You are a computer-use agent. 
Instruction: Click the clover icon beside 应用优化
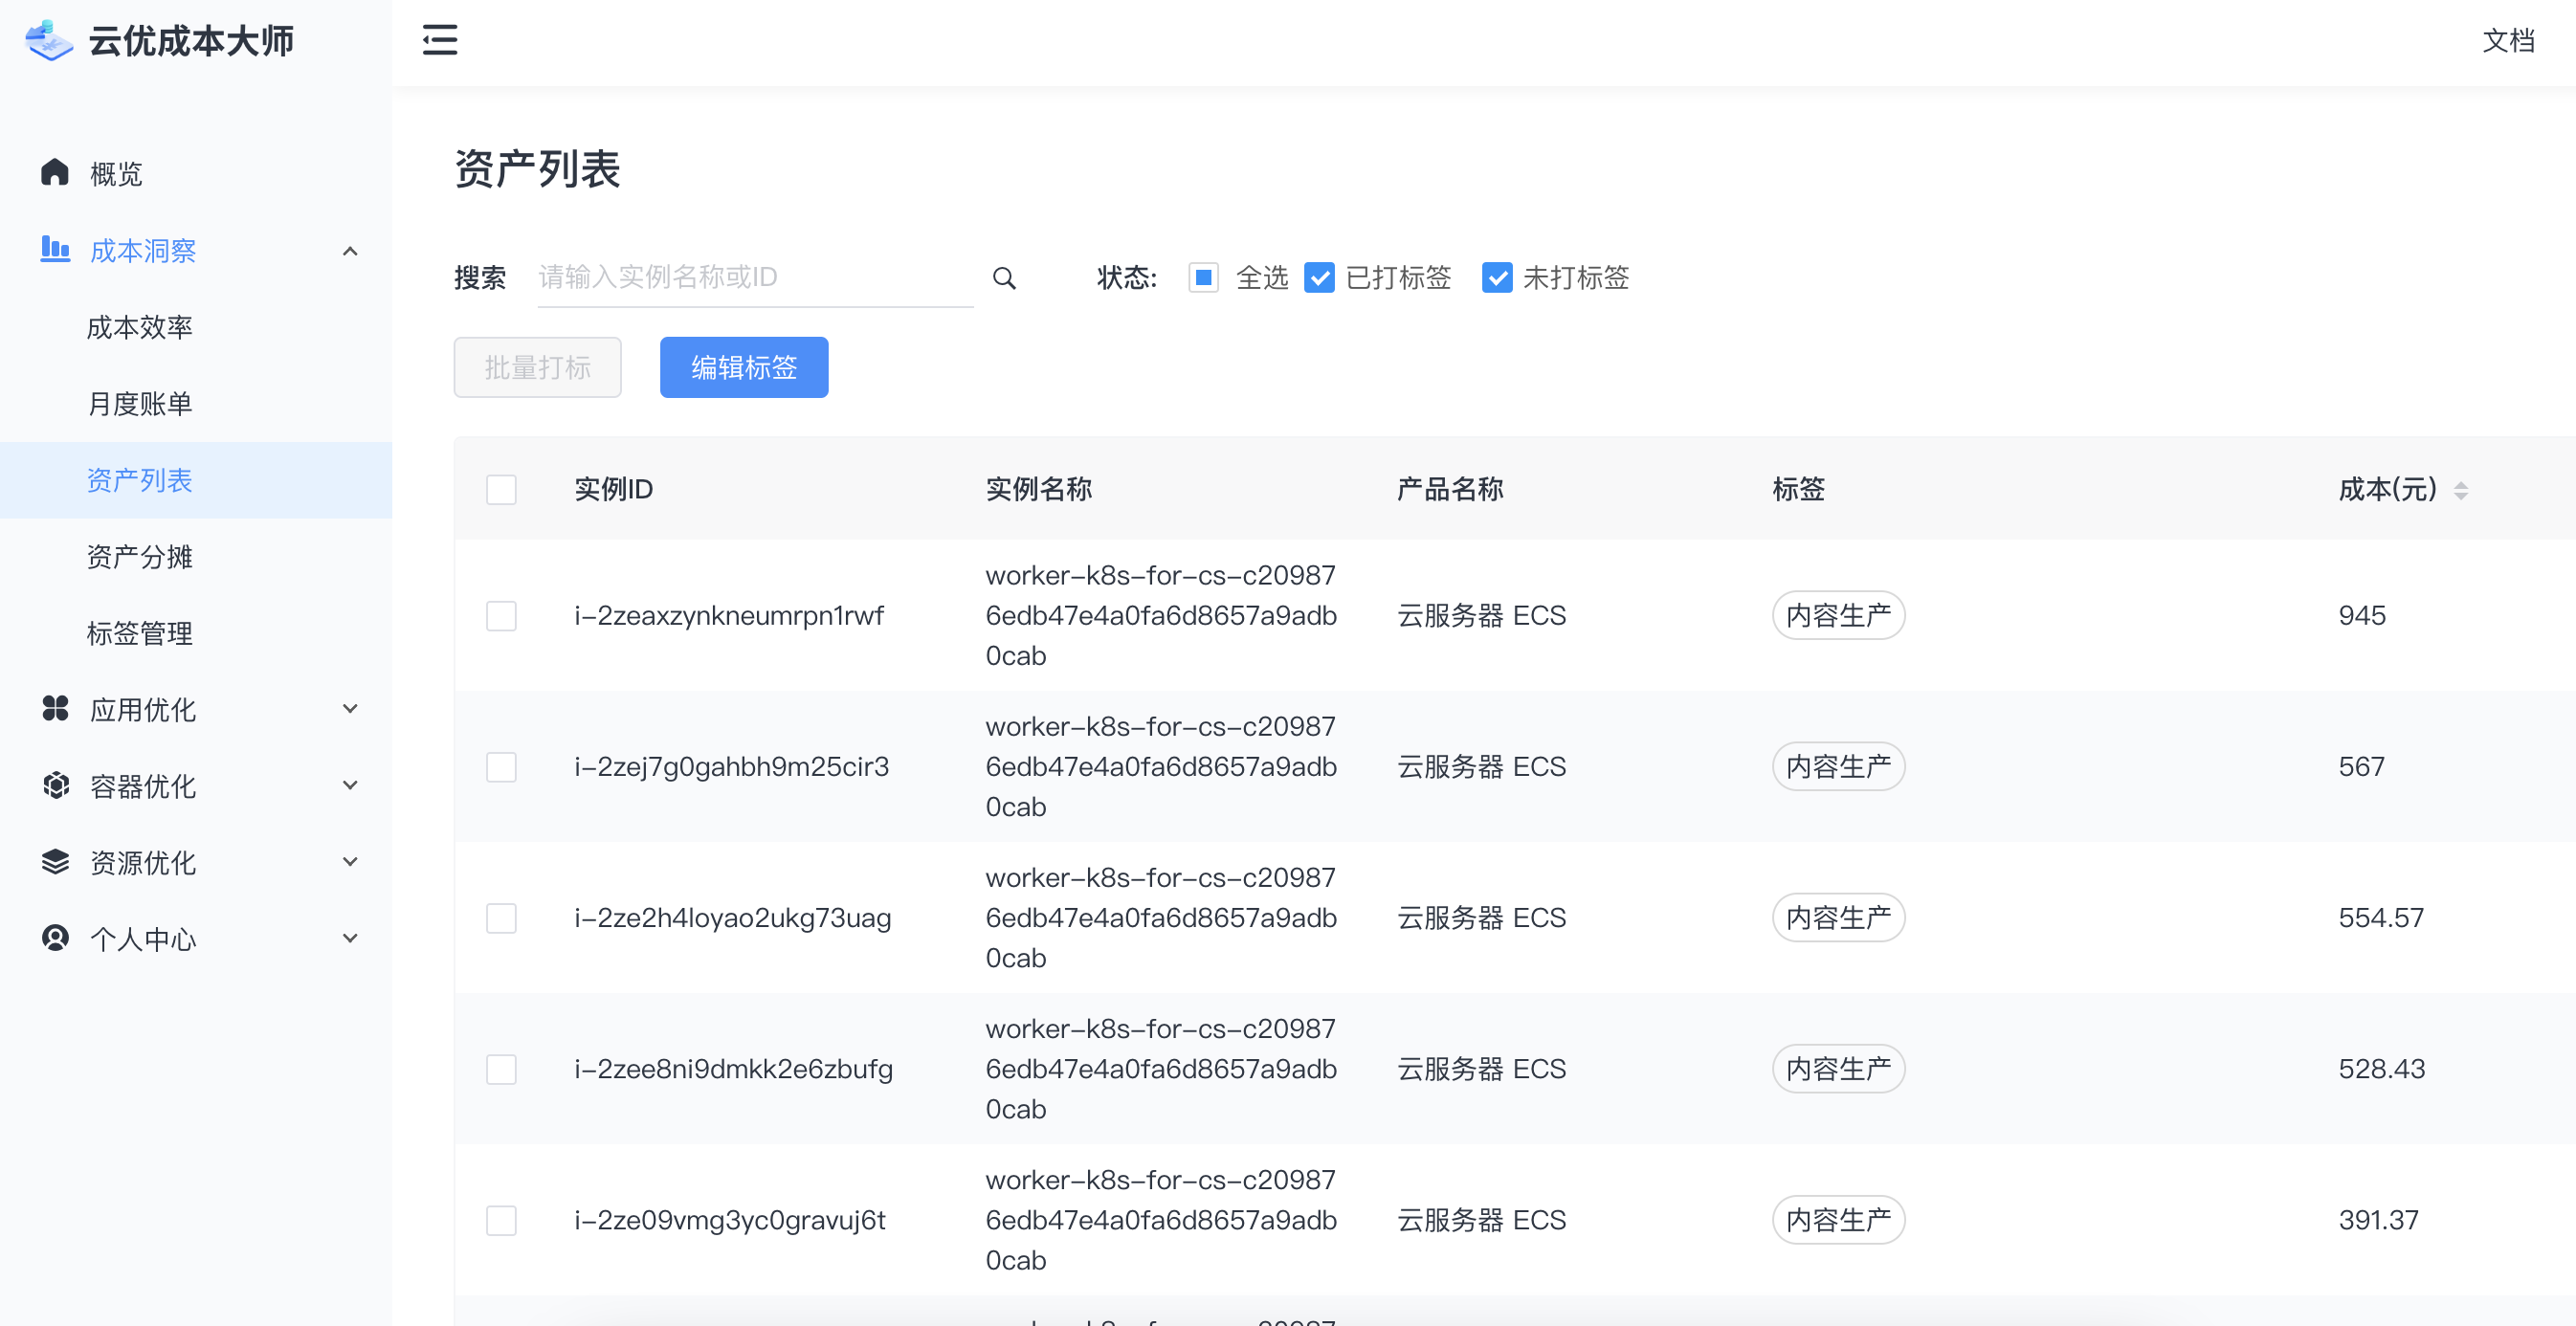click(55, 708)
